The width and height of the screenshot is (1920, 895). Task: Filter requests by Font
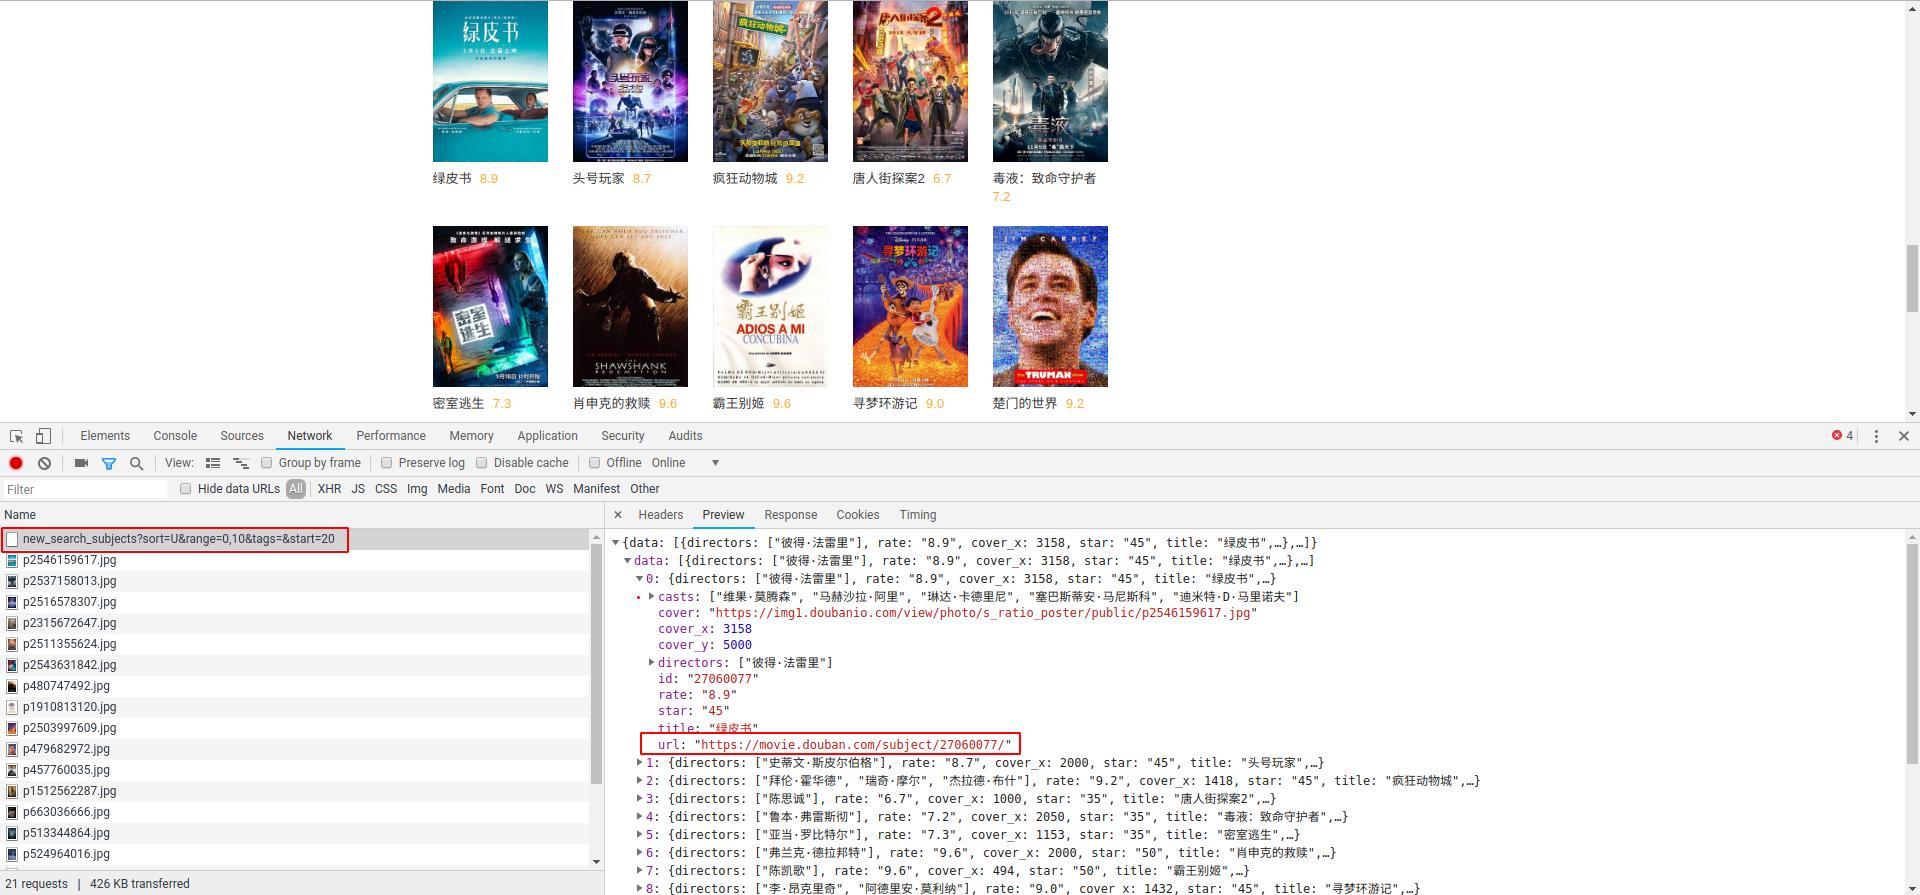click(x=492, y=489)
